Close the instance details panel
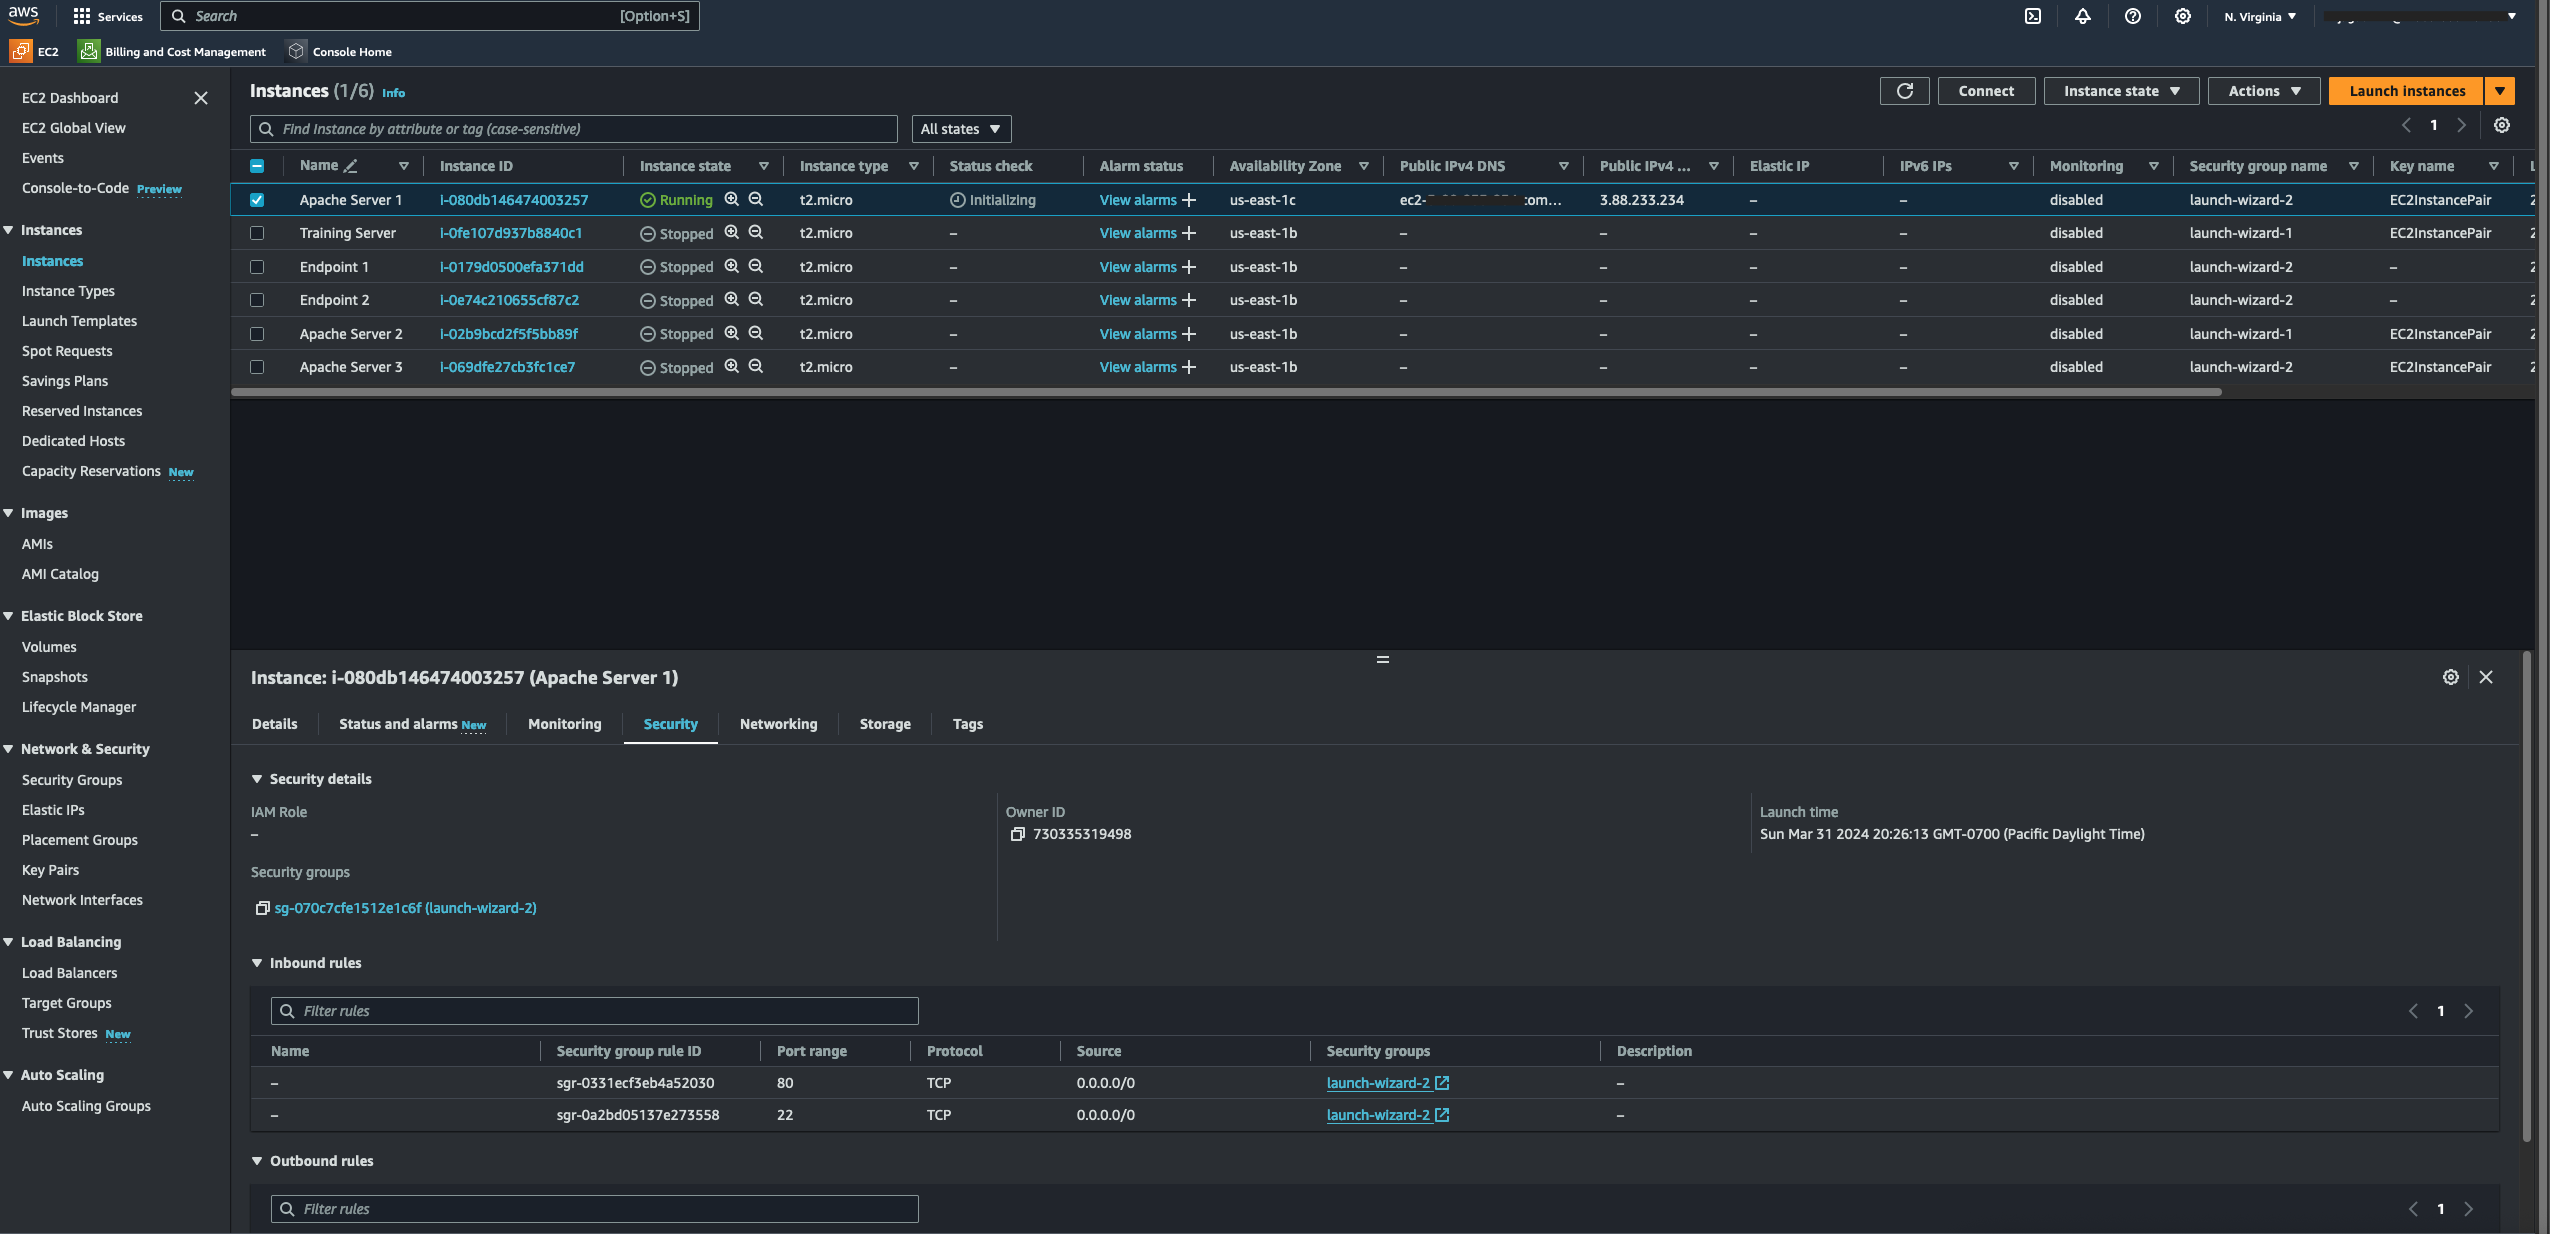 pyautogui.click(x=2486, y=677)
